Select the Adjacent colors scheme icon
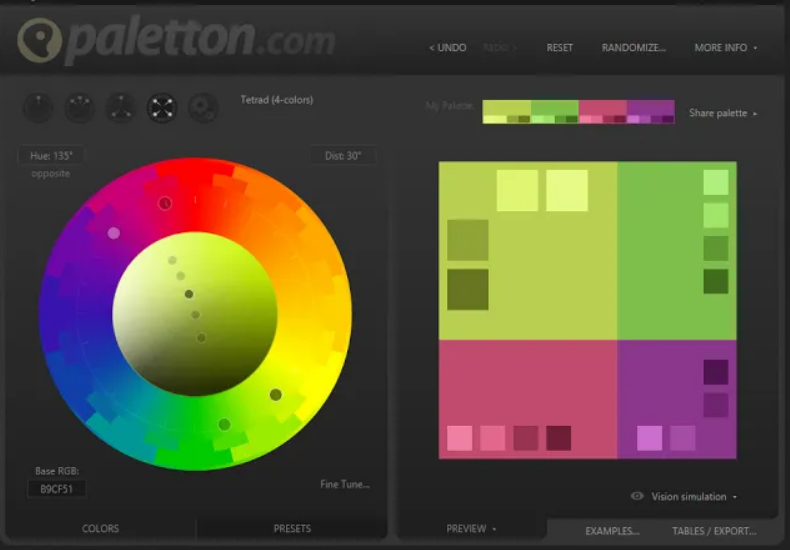 coord(80,108)
